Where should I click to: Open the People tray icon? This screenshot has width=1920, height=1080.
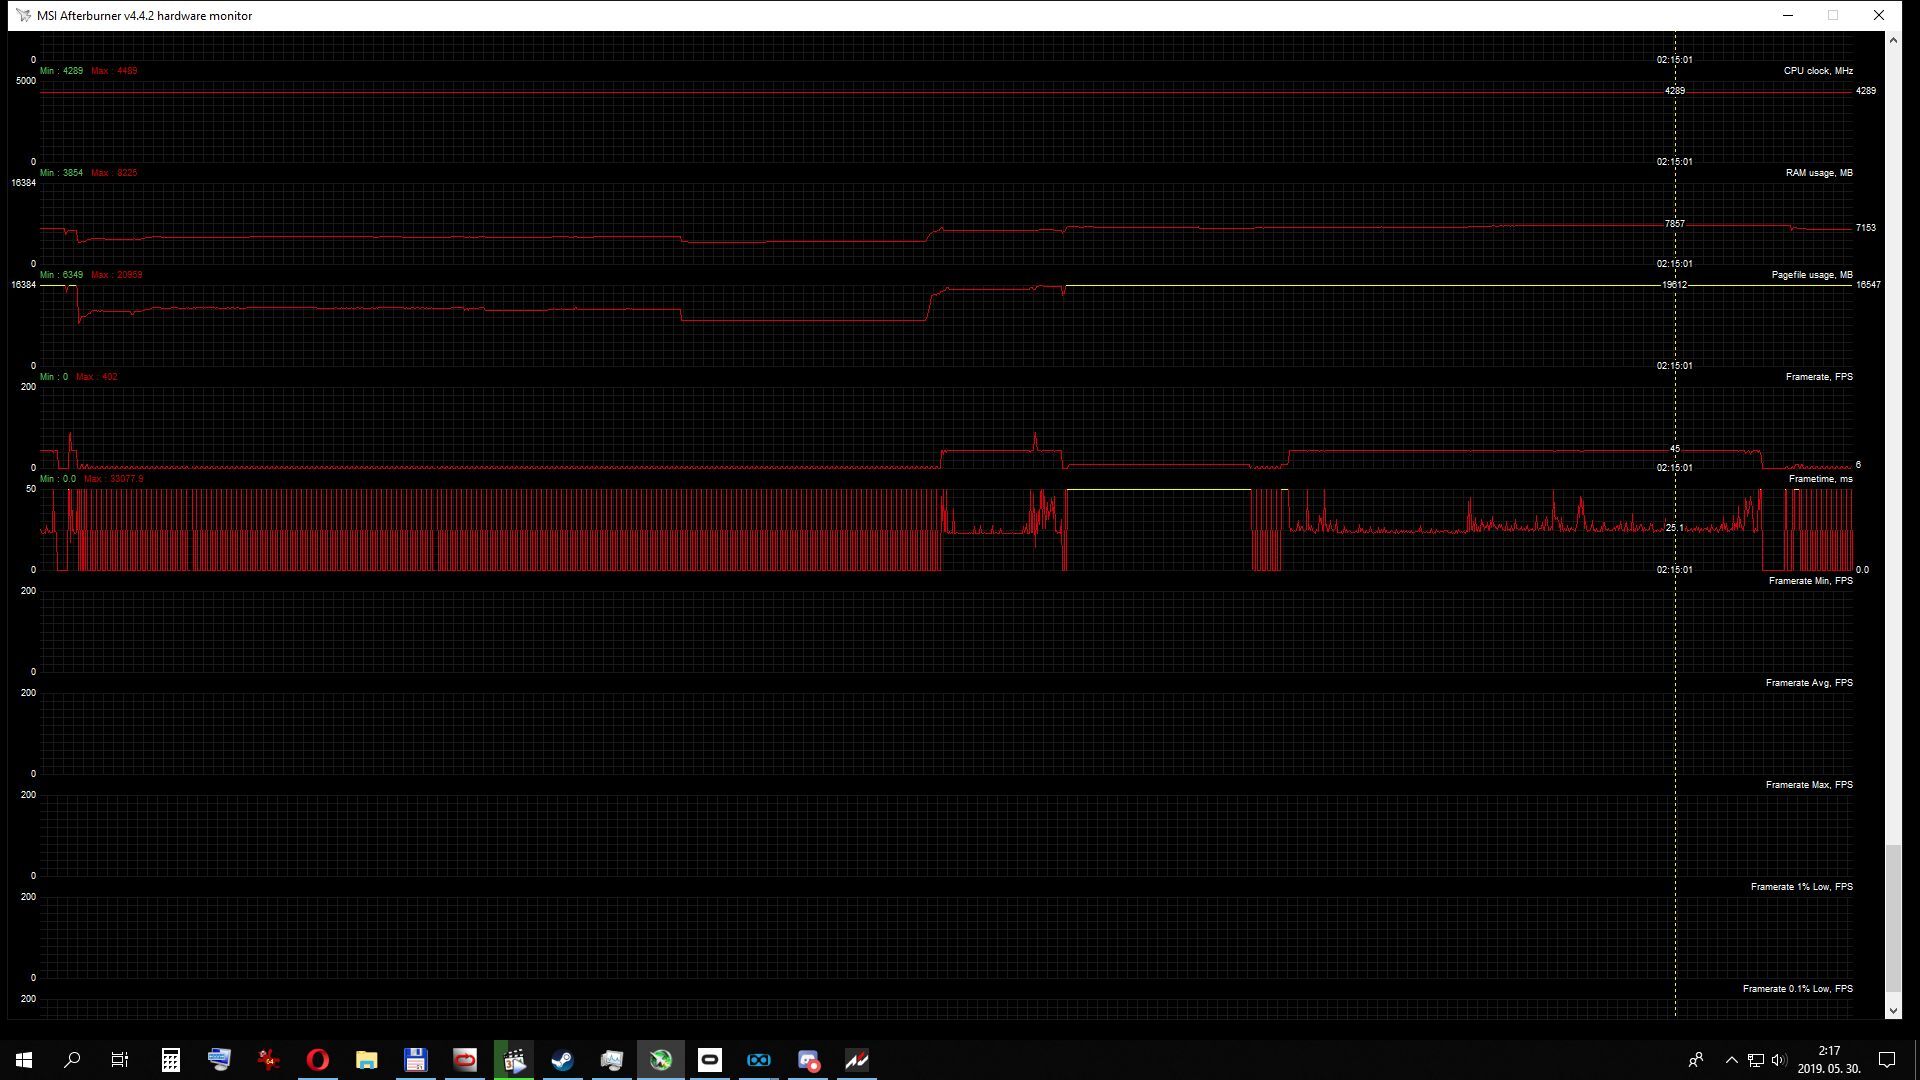[x=1696, y=1060]
